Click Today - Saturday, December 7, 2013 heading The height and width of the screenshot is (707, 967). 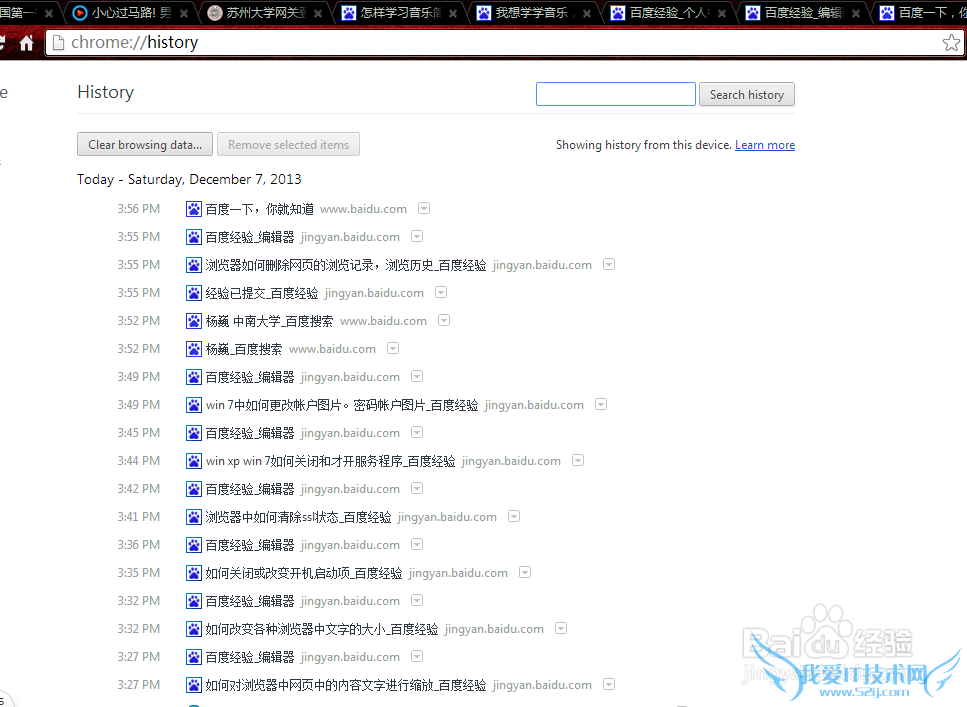pyautogui.click(x=189, y=180)
